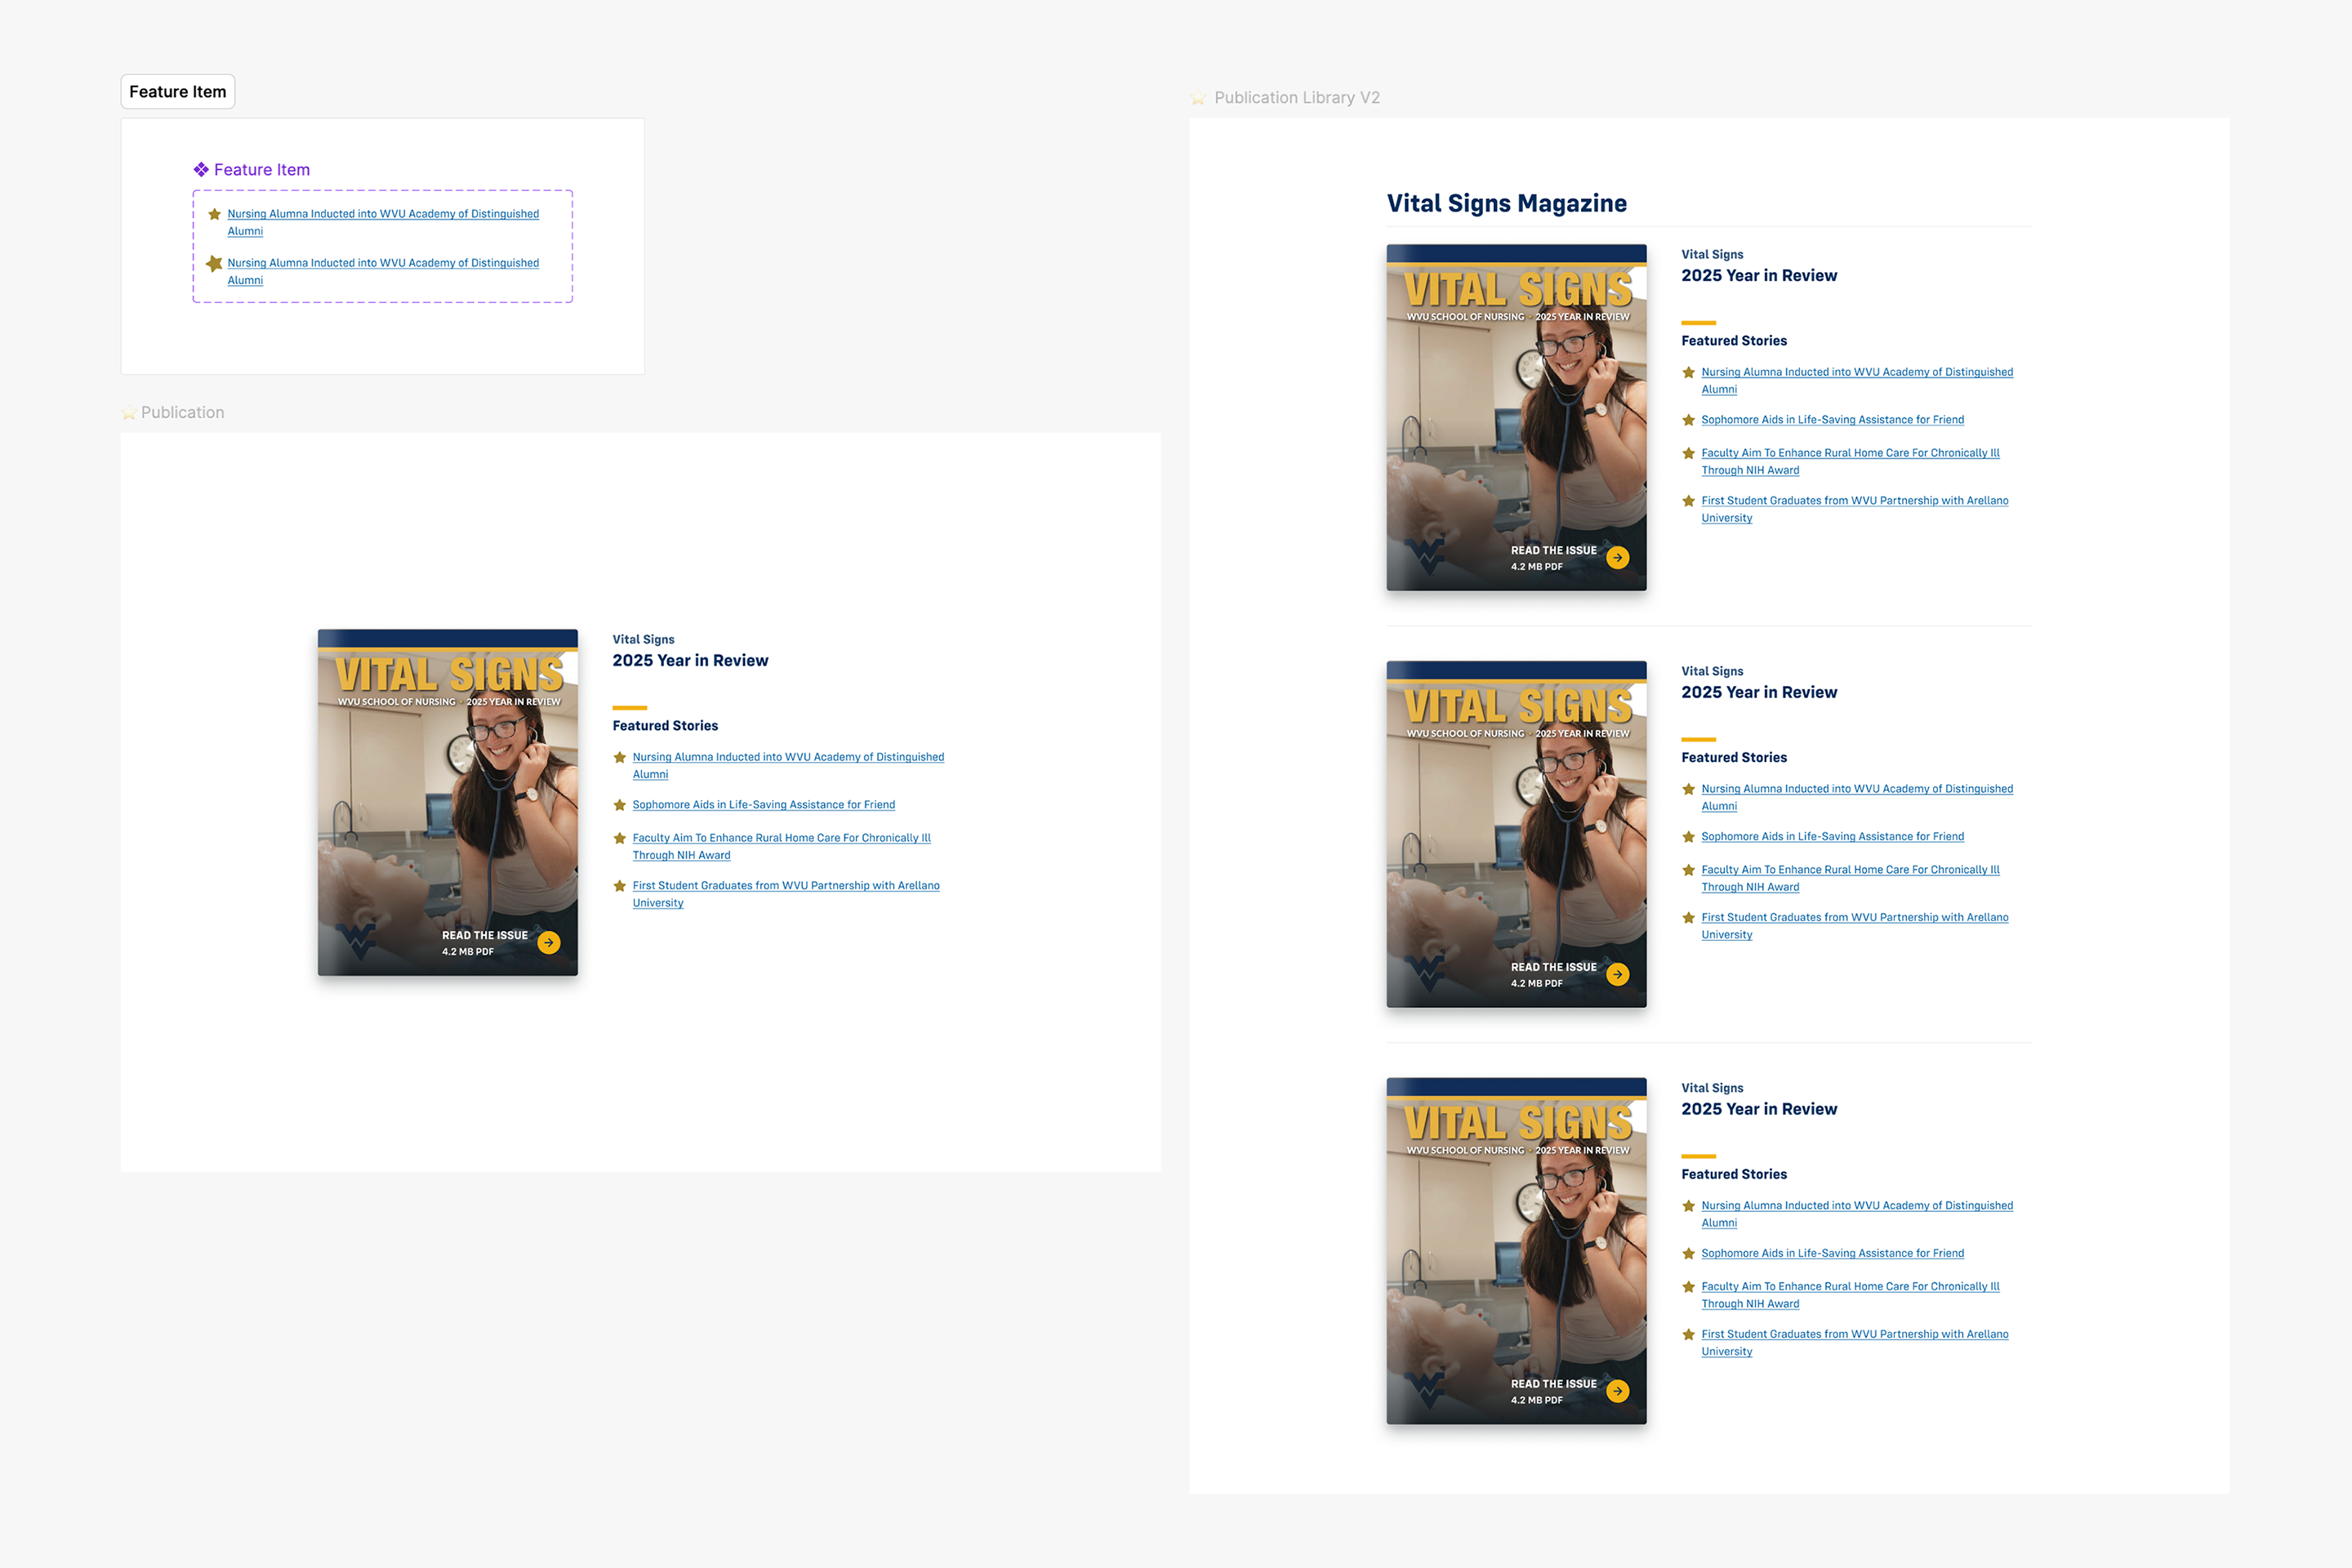Click the purple Feature Item component title text
The width and height of the screenshot is (2352, 1568).
(262, 170)
